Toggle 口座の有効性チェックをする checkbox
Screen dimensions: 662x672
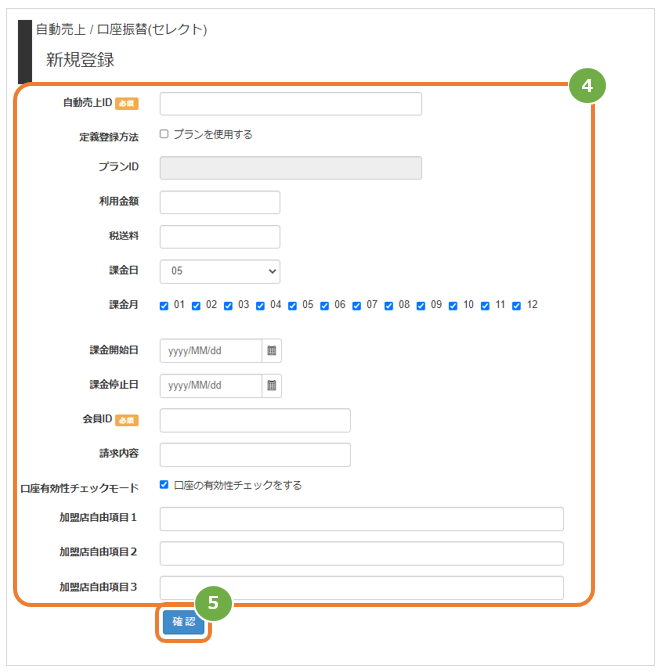click(x=164, y=484)
